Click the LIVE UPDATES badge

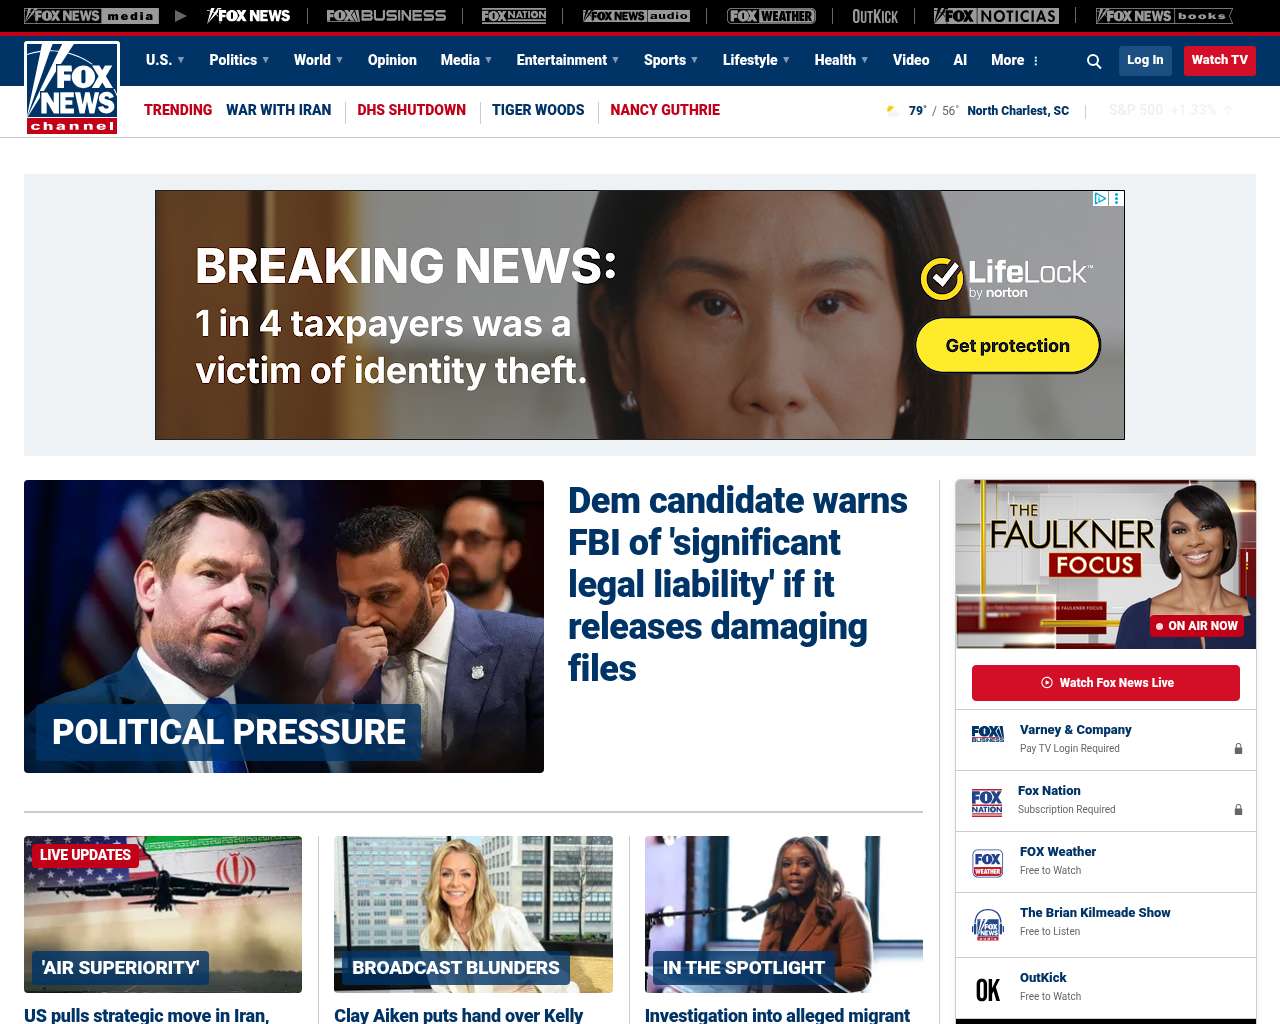click(85, 855)
